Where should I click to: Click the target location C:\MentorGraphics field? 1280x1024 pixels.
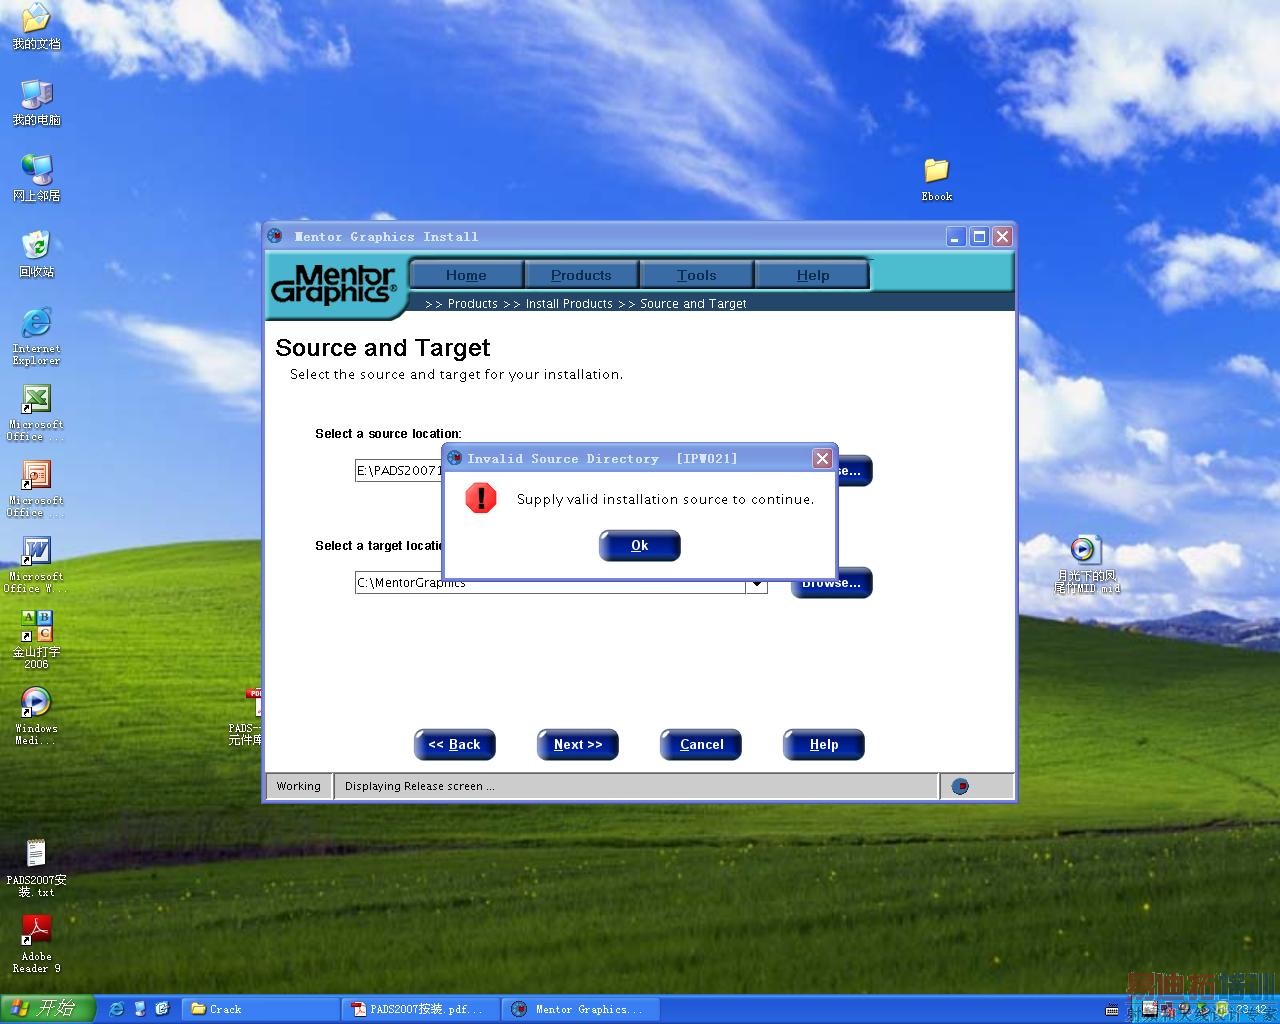(x=551, y=583)
